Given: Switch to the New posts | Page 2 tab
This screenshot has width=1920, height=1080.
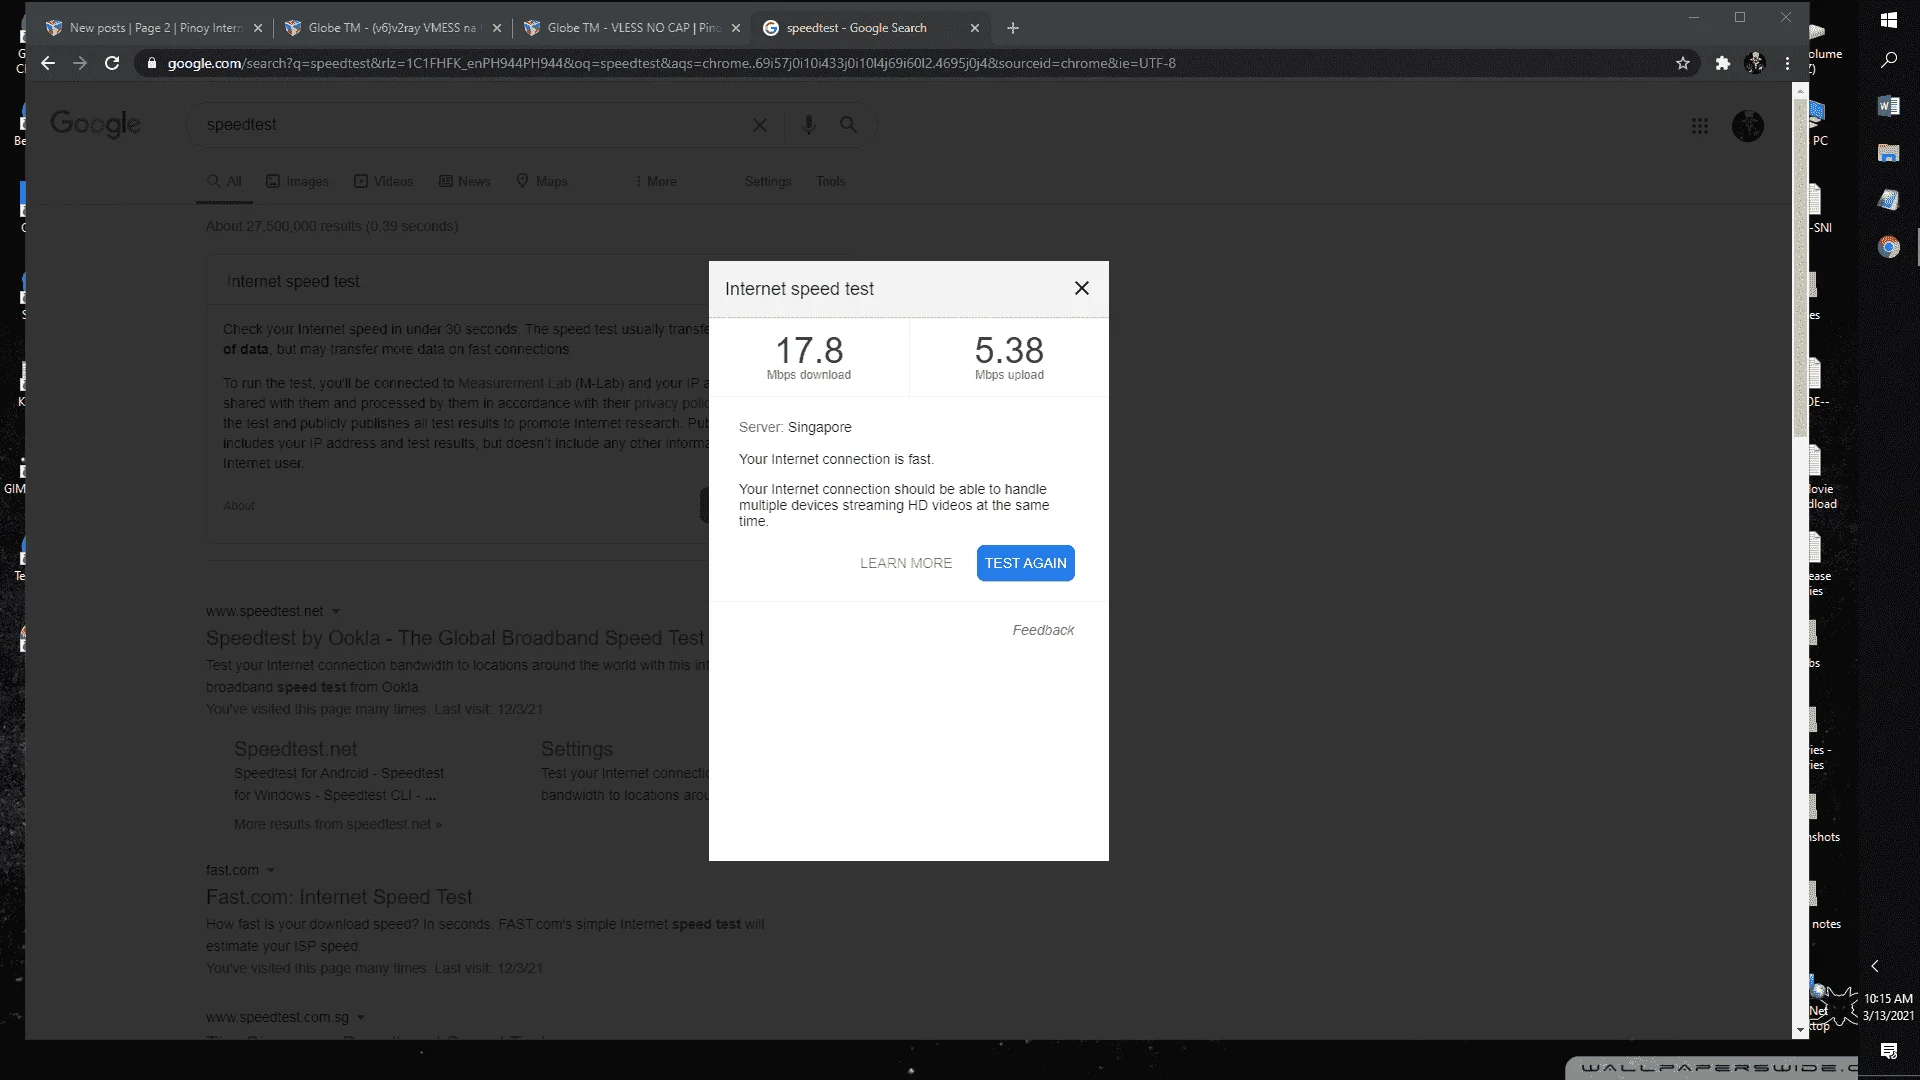Looking at the screenshot, I should [155, 28].
